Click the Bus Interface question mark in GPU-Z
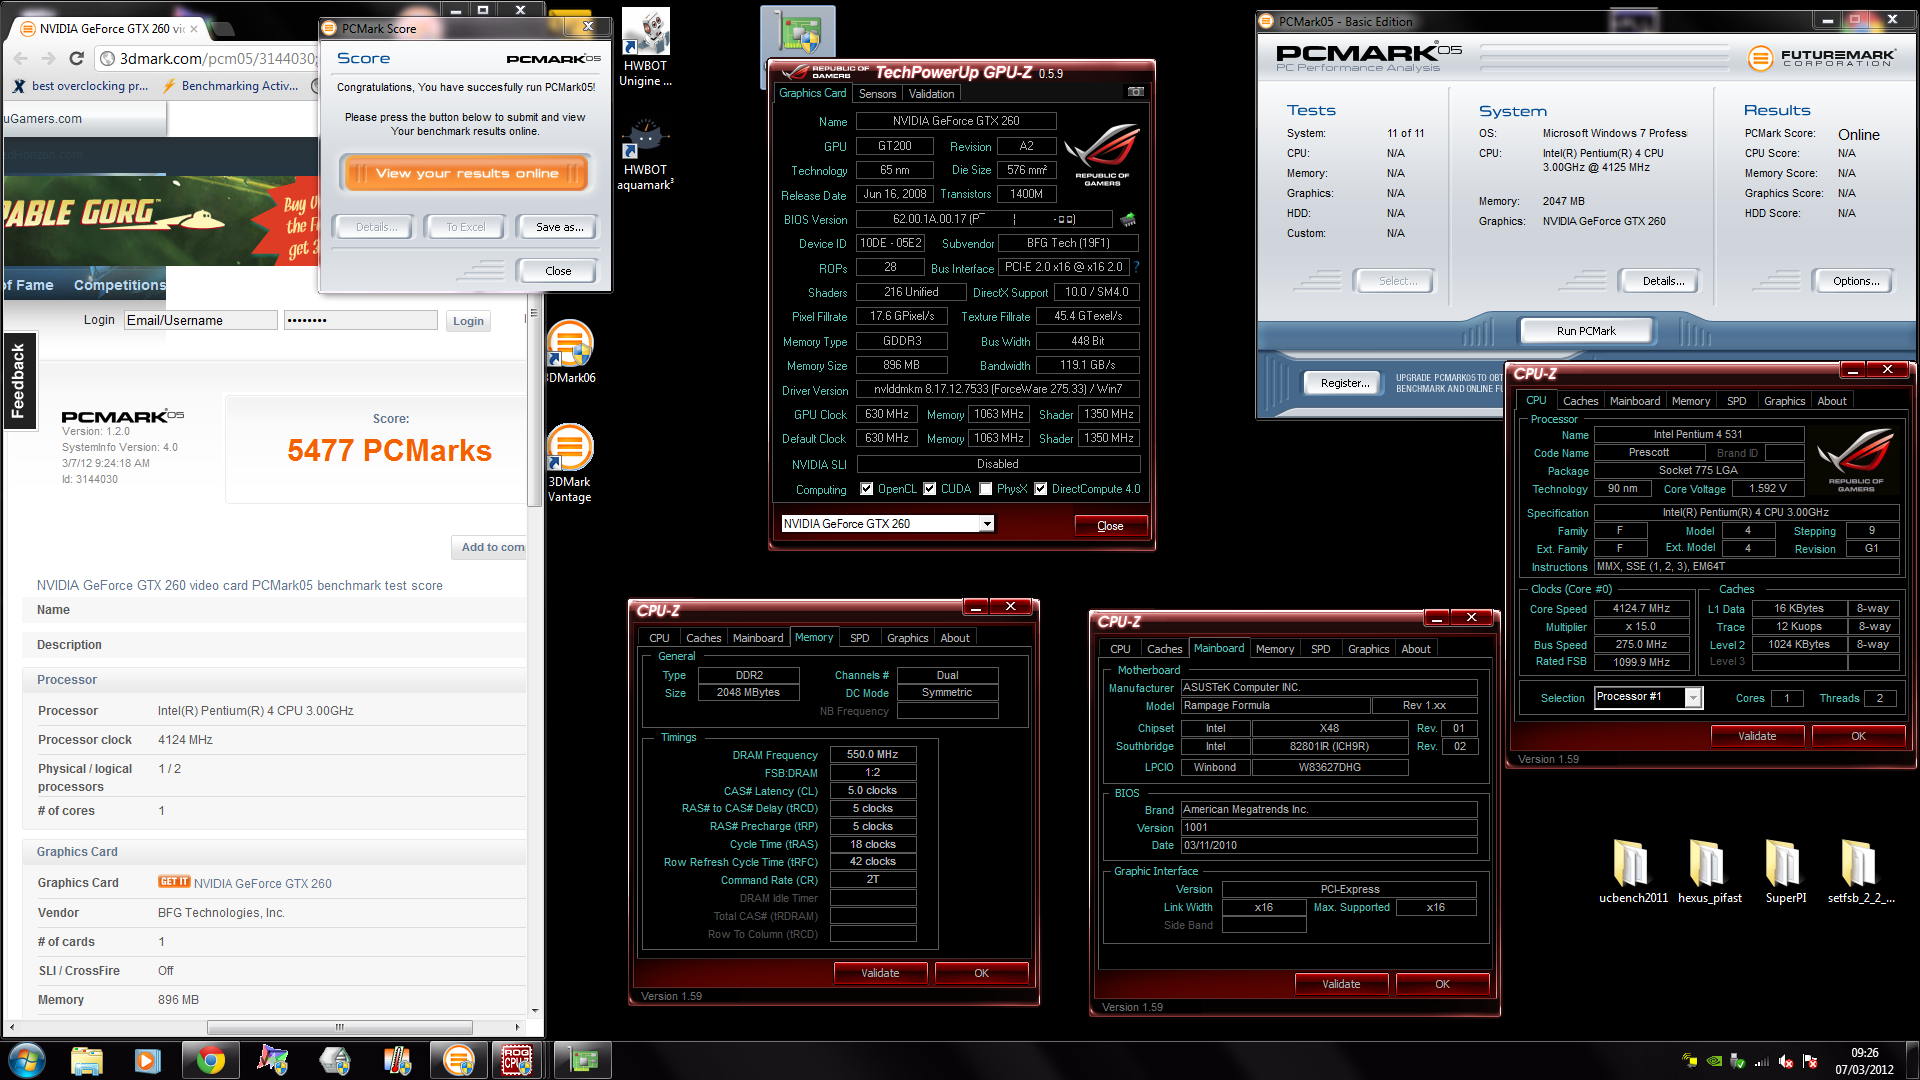This screenshot has height=1080, width=1920. coord(1136,267)
